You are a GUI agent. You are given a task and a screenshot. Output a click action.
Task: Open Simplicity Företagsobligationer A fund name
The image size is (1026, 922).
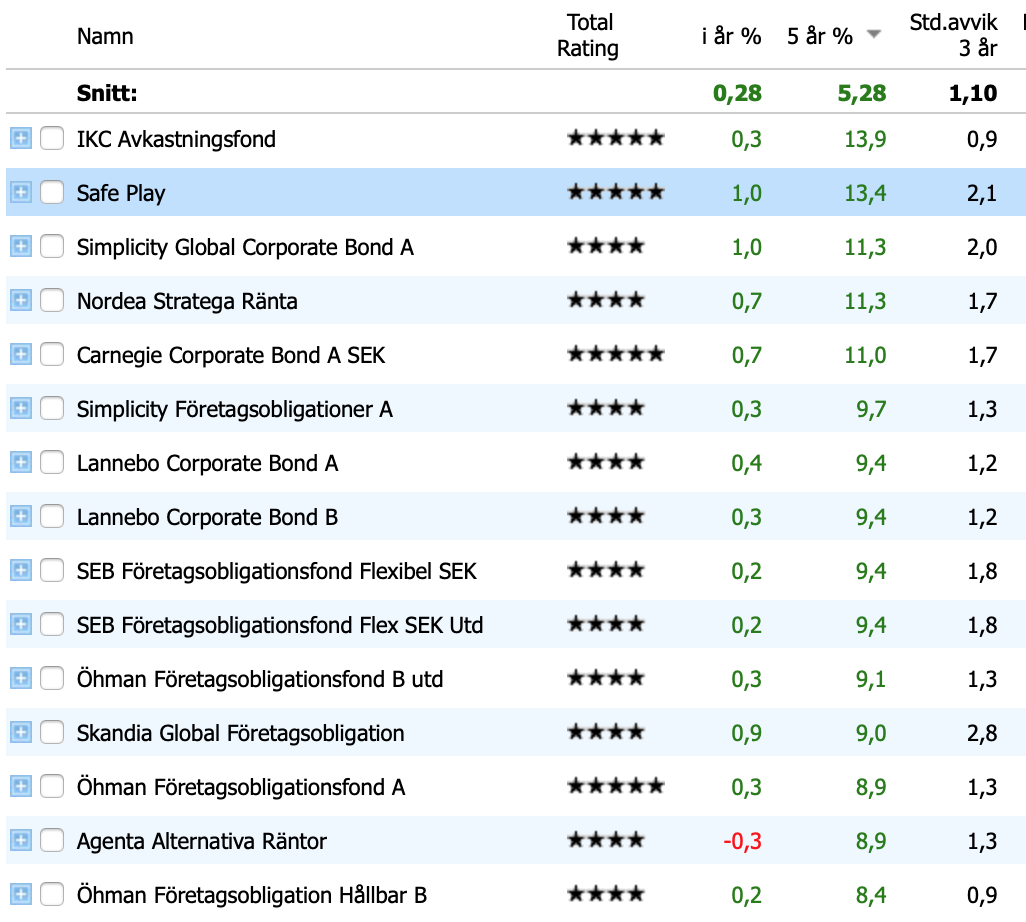[235, 410]
